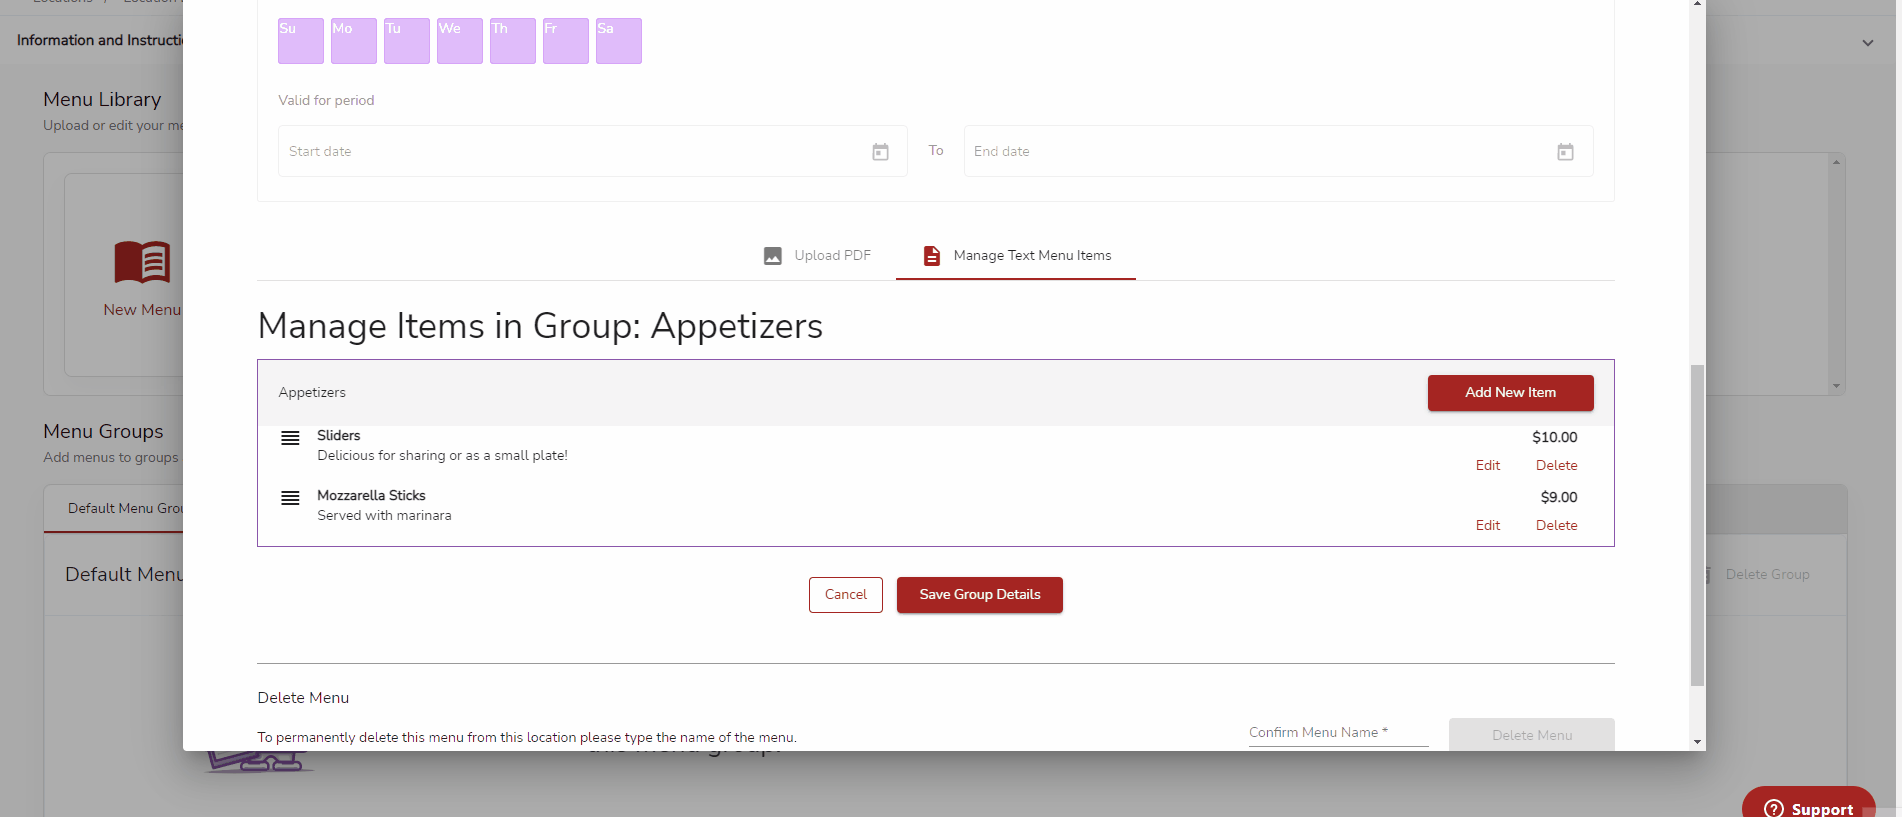Click the End date input field
The width and height of the screenshot is (1902, 817).
click(x=1278, y=151)
